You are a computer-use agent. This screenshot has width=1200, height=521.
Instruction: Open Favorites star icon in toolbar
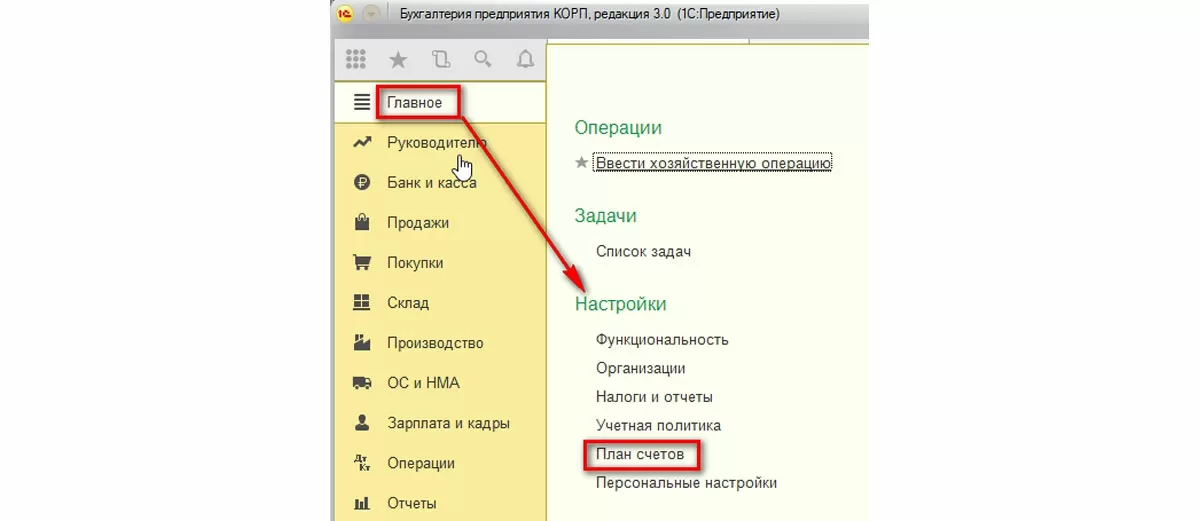pyautogui.click(x=398, y=59)
